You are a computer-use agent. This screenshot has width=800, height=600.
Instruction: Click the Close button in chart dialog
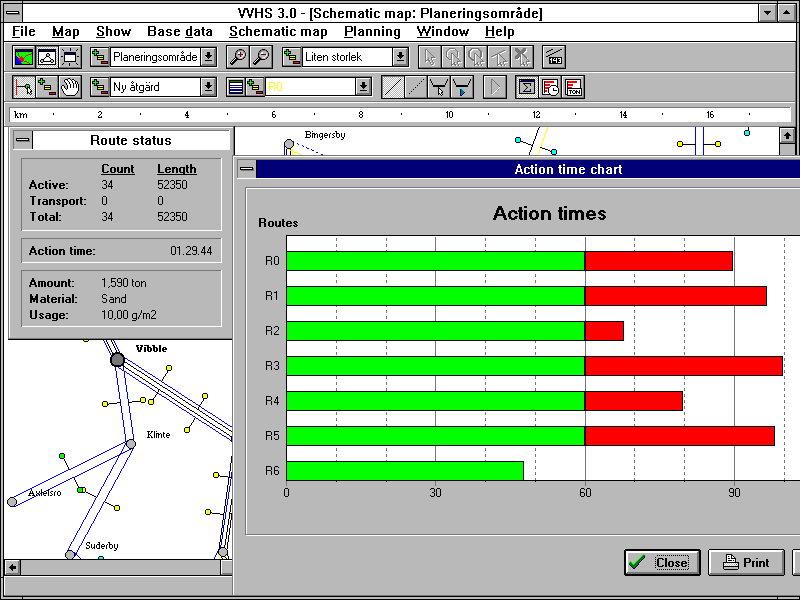click(662, 562)
